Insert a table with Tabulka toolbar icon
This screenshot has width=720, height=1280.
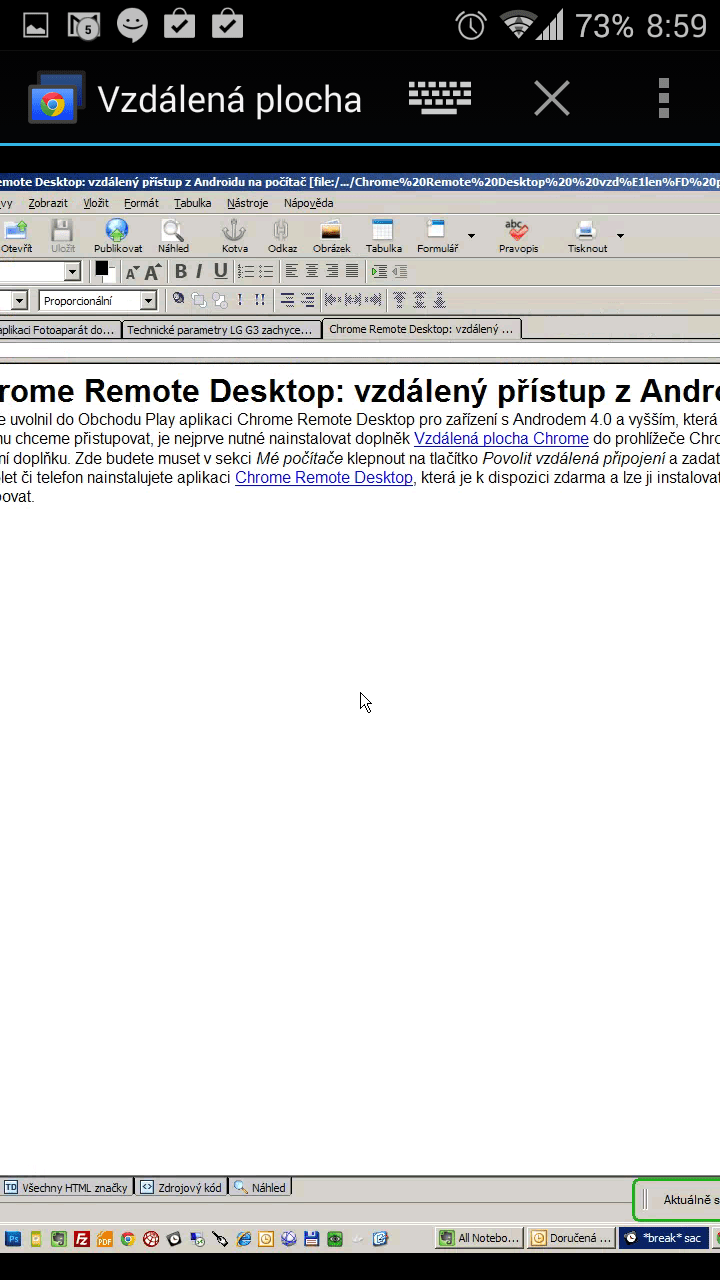click(383, 236)
